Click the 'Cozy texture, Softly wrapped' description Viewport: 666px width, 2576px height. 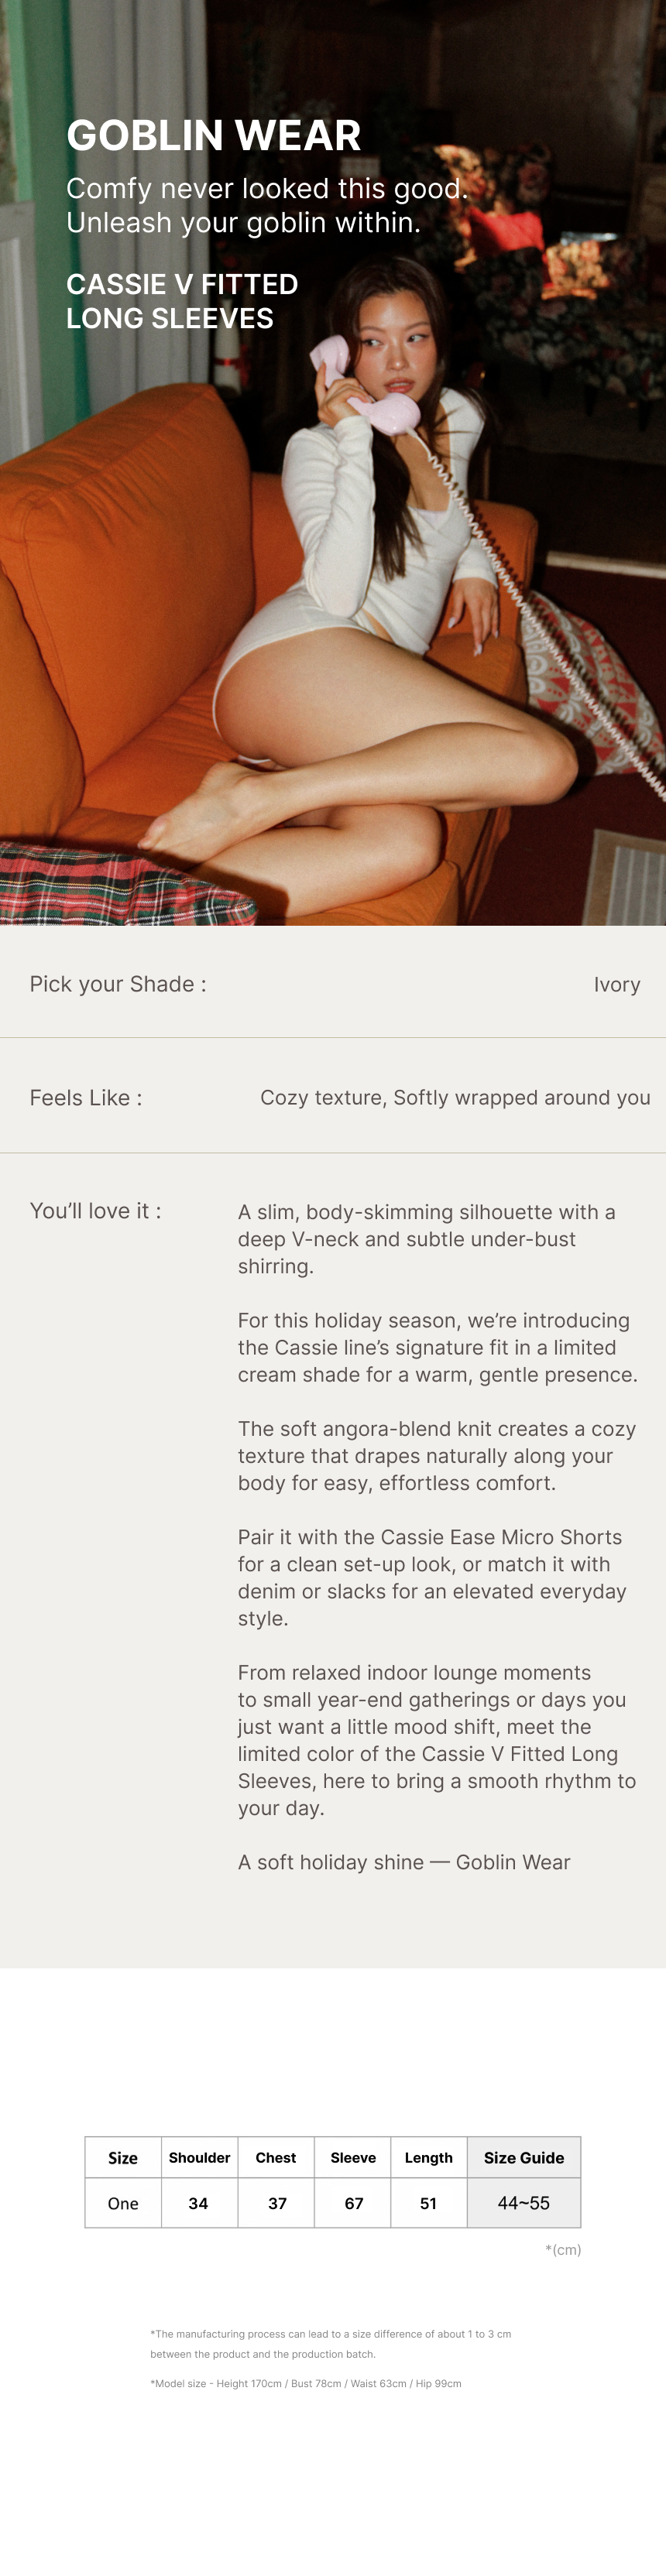[x=455, y=1098]
